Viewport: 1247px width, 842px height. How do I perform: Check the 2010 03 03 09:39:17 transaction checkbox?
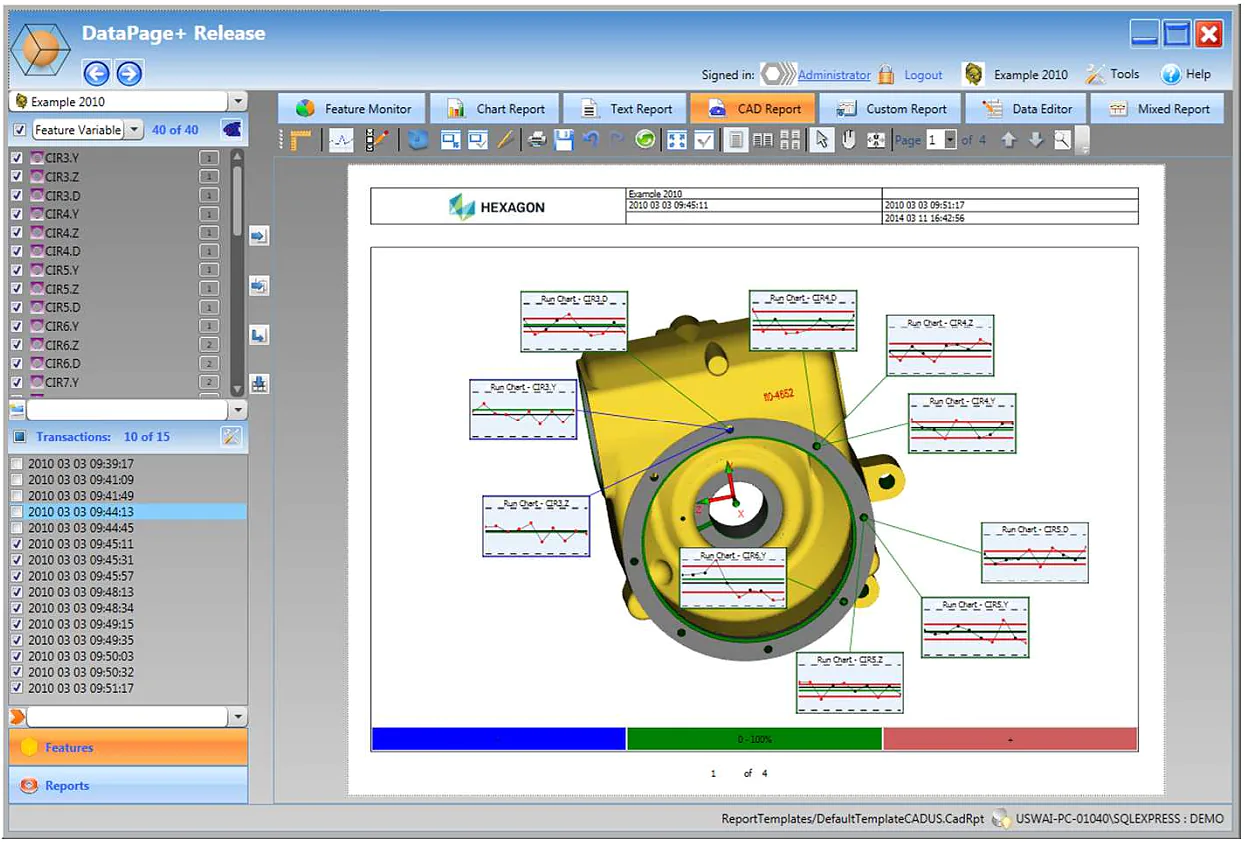(16, 464)
